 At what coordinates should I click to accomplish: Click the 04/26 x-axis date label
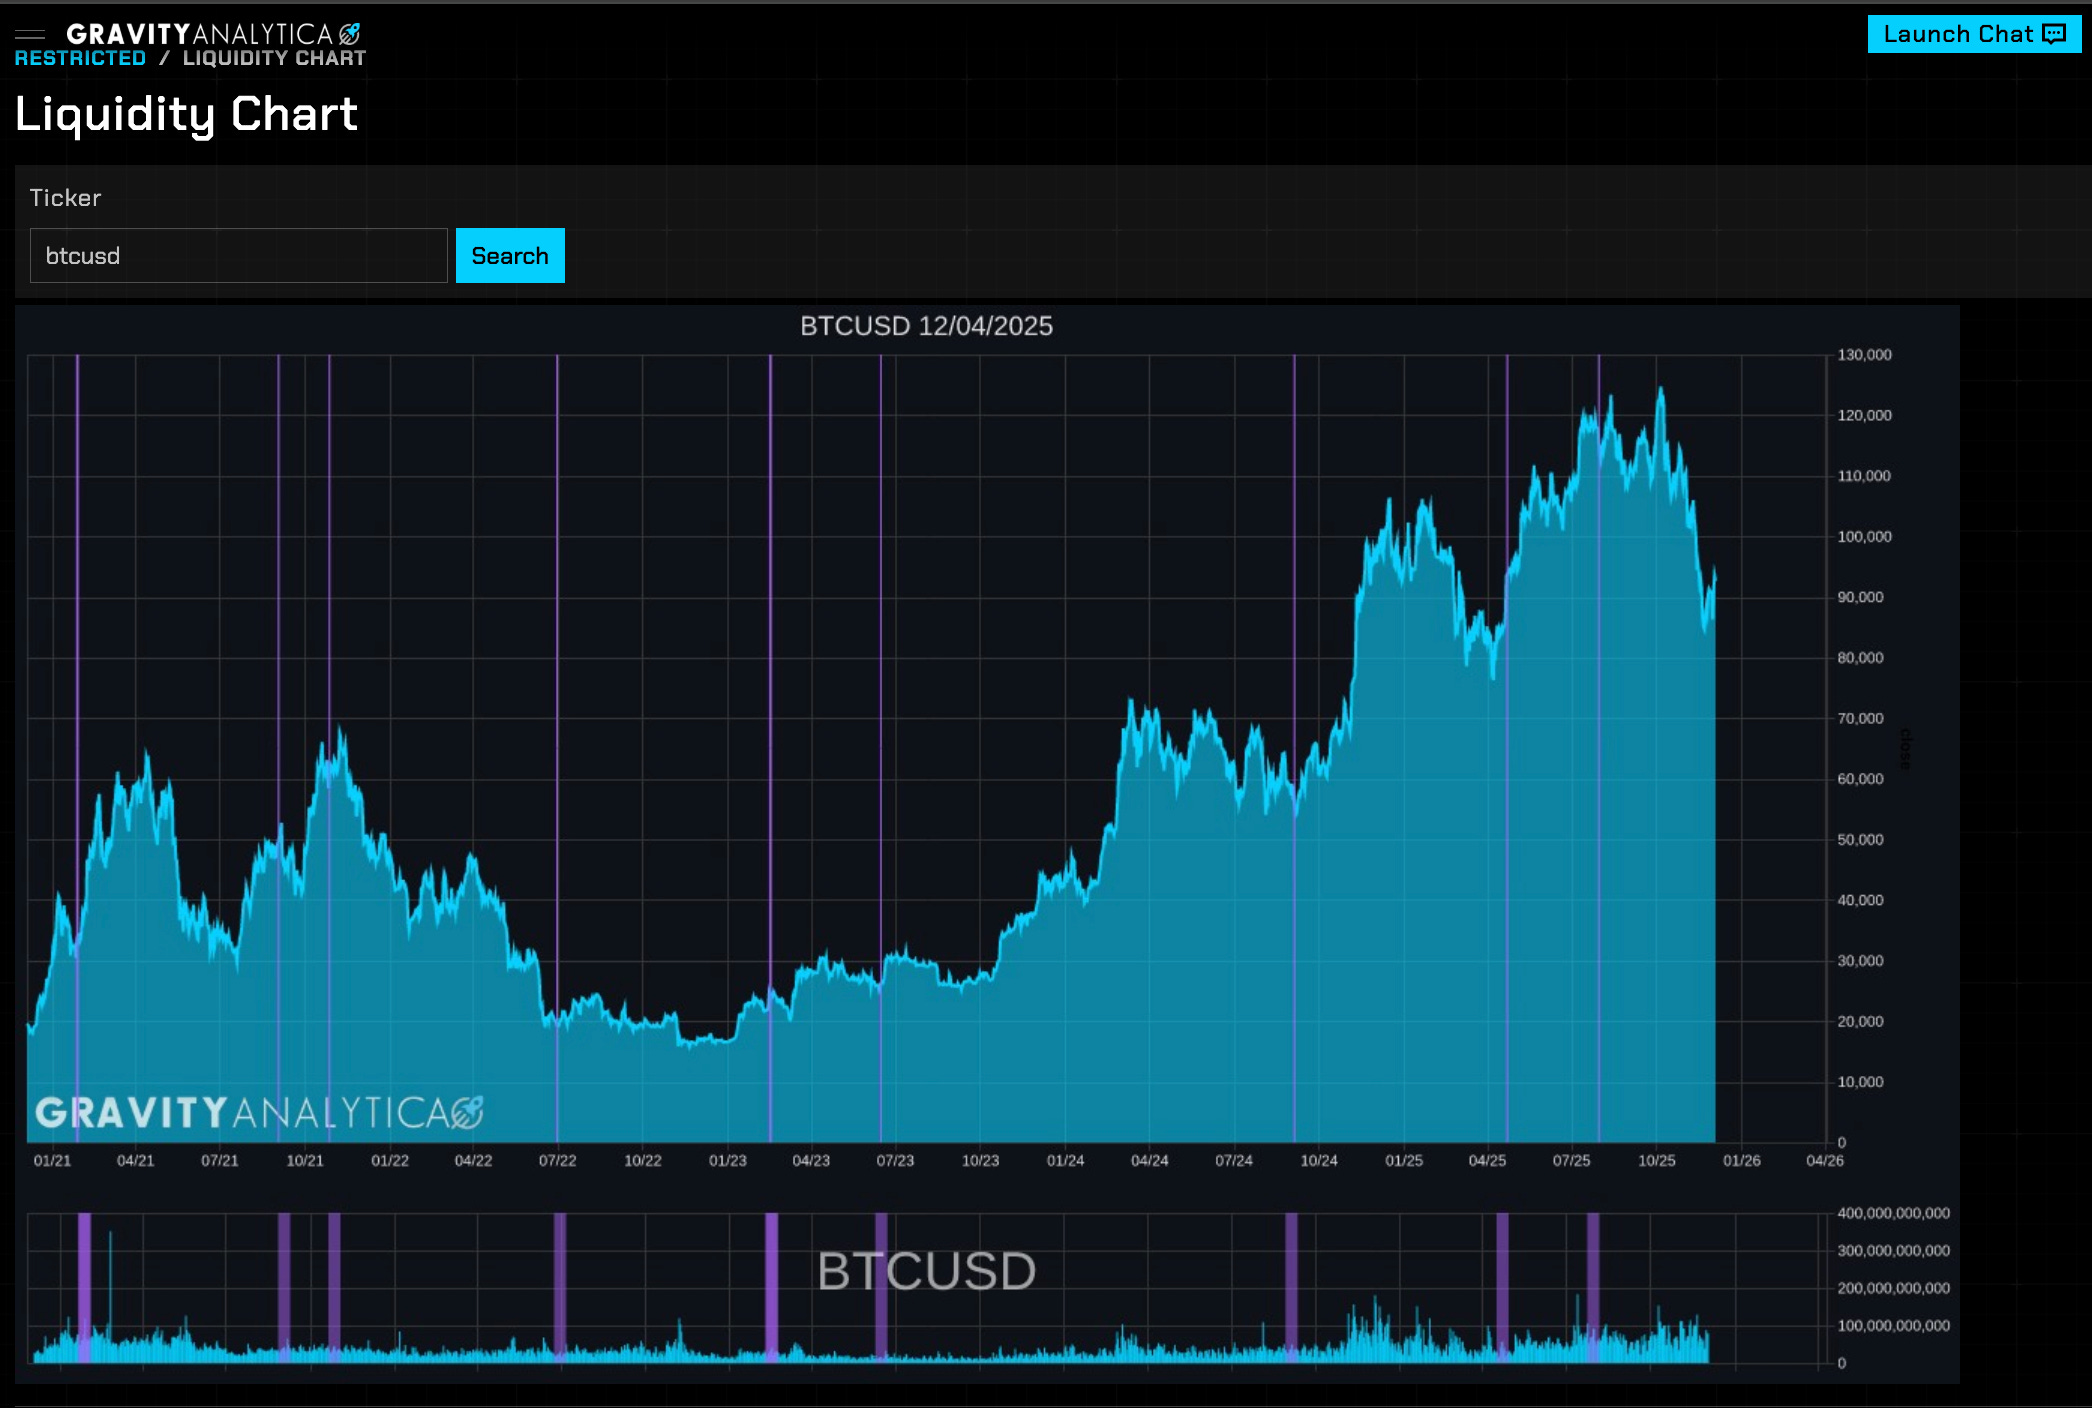[x=1824, y=1161]
